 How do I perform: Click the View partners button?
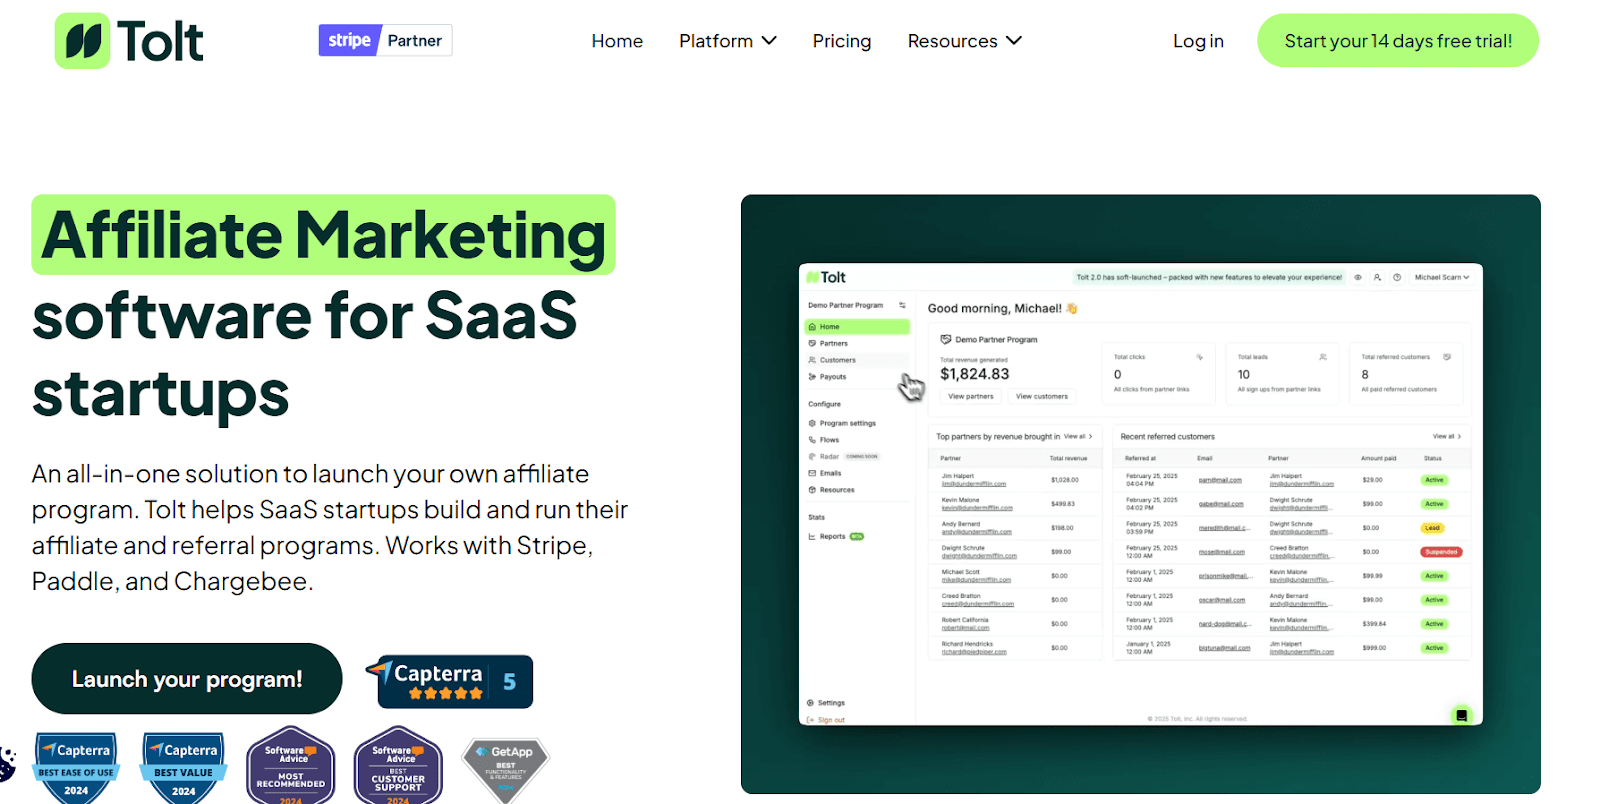tap(971, 397)
